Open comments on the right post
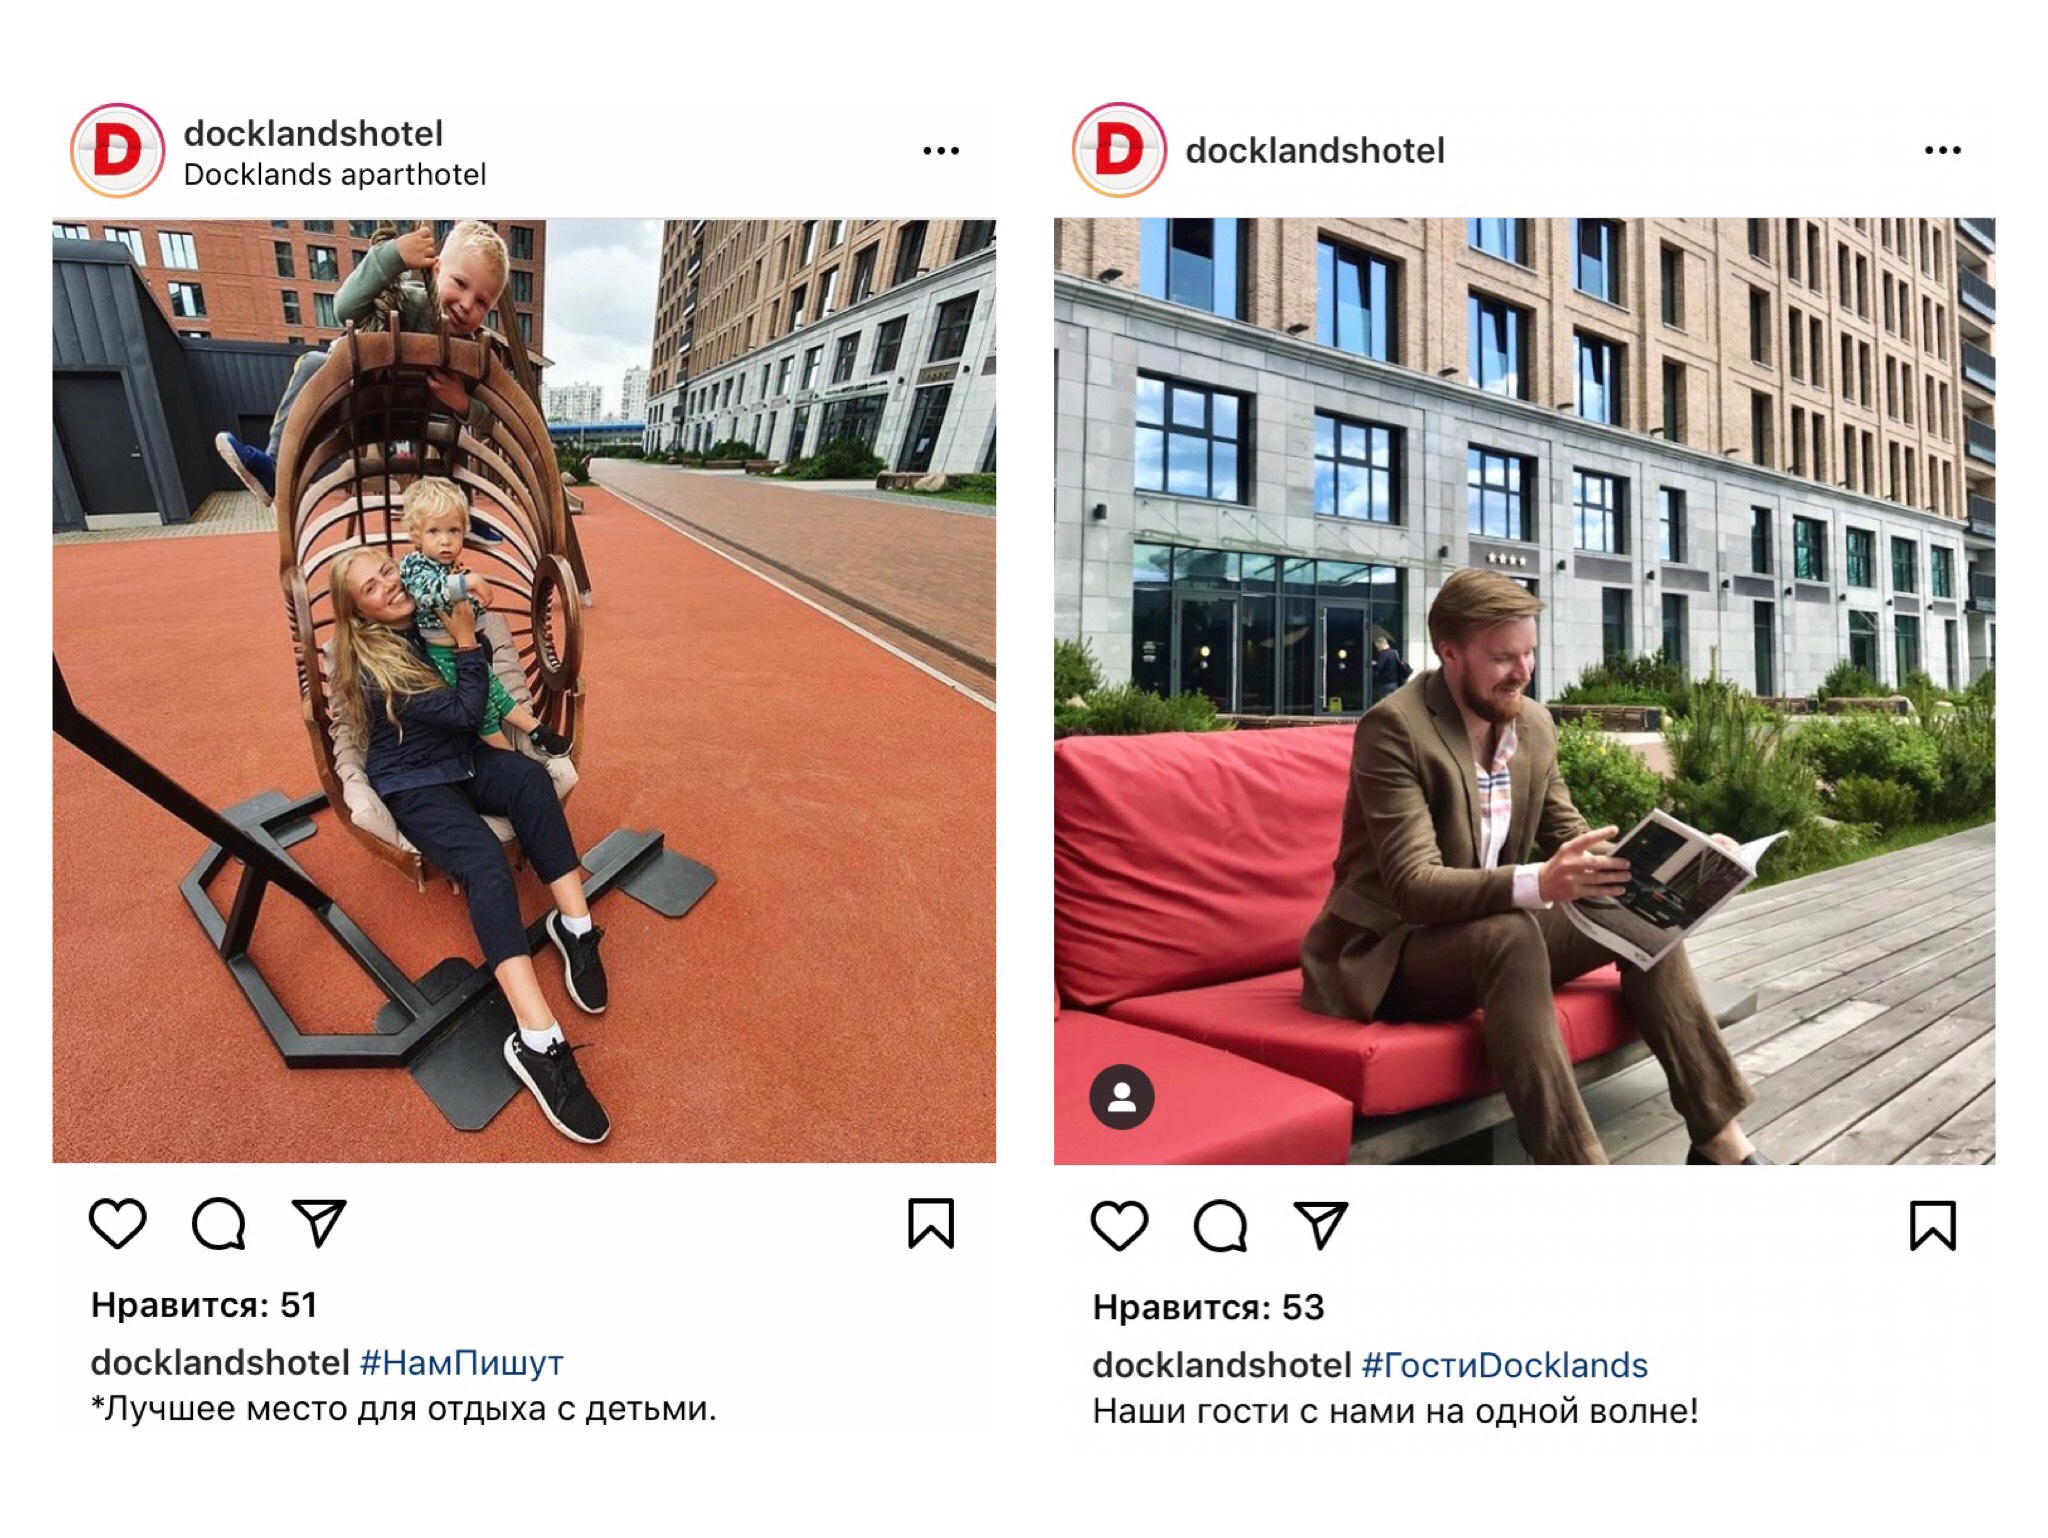Screen dimensions: 2048x1538 pos(1221,1226)
